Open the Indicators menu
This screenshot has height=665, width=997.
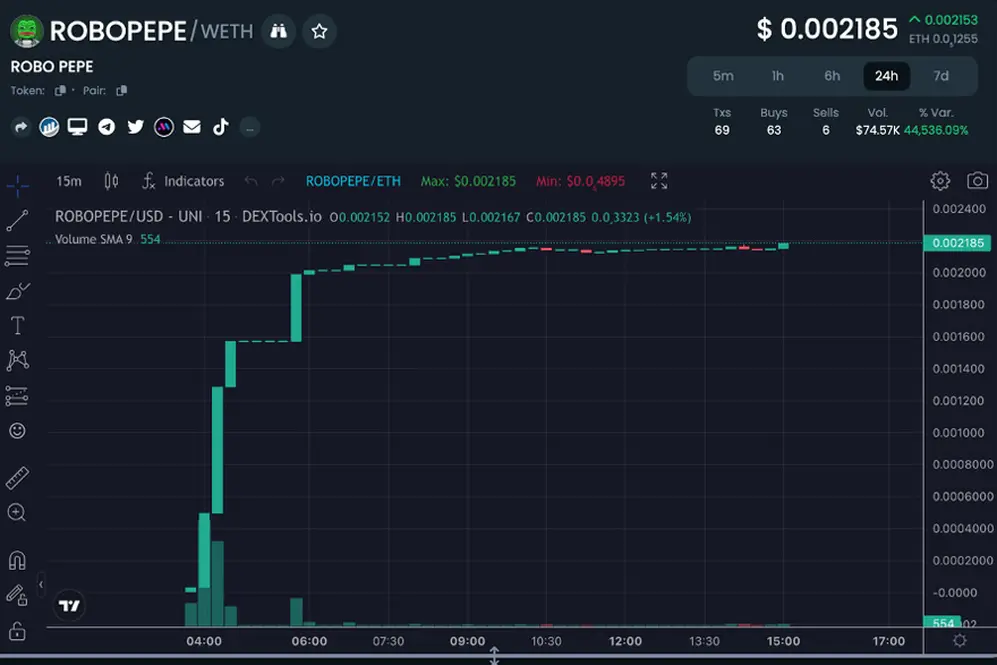(183, 181)
